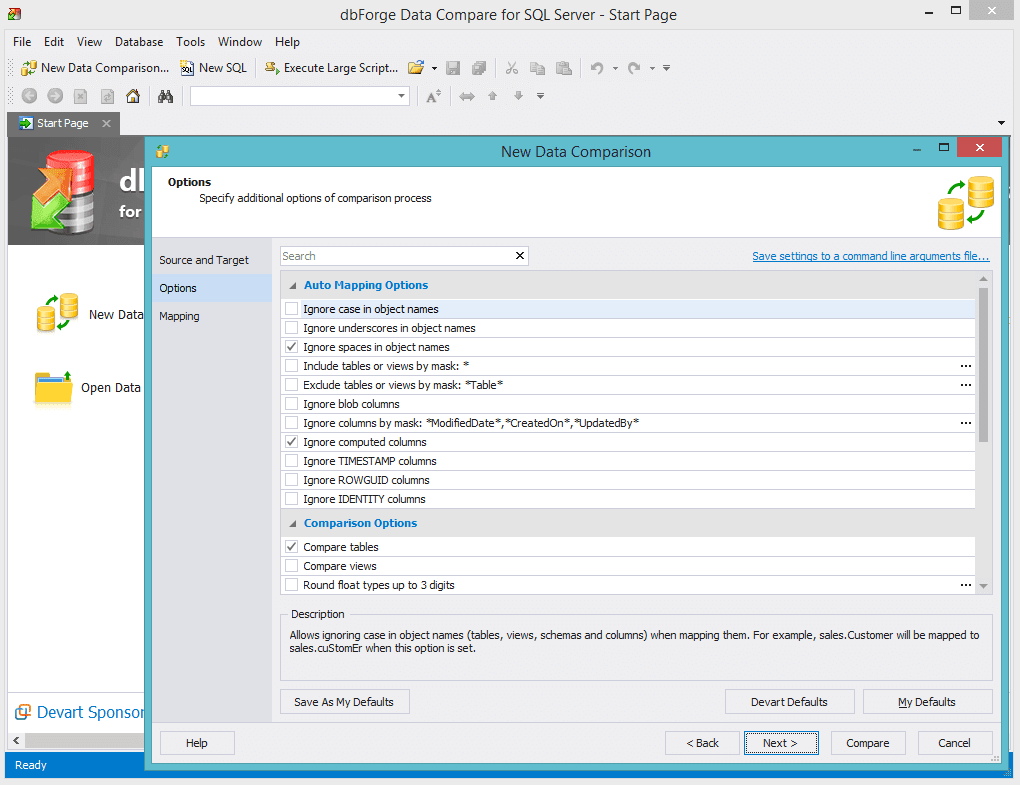Viewport: 1020px width, 785px height.
Task: Collapse the Auto Mapping Options section
Action: click(292, 286)
